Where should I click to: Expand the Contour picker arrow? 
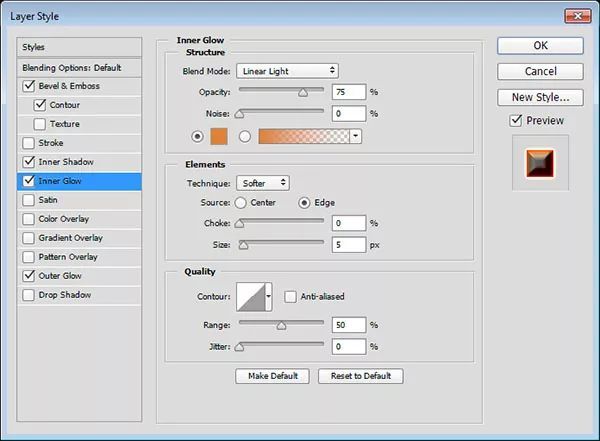(x=269, y=297)
